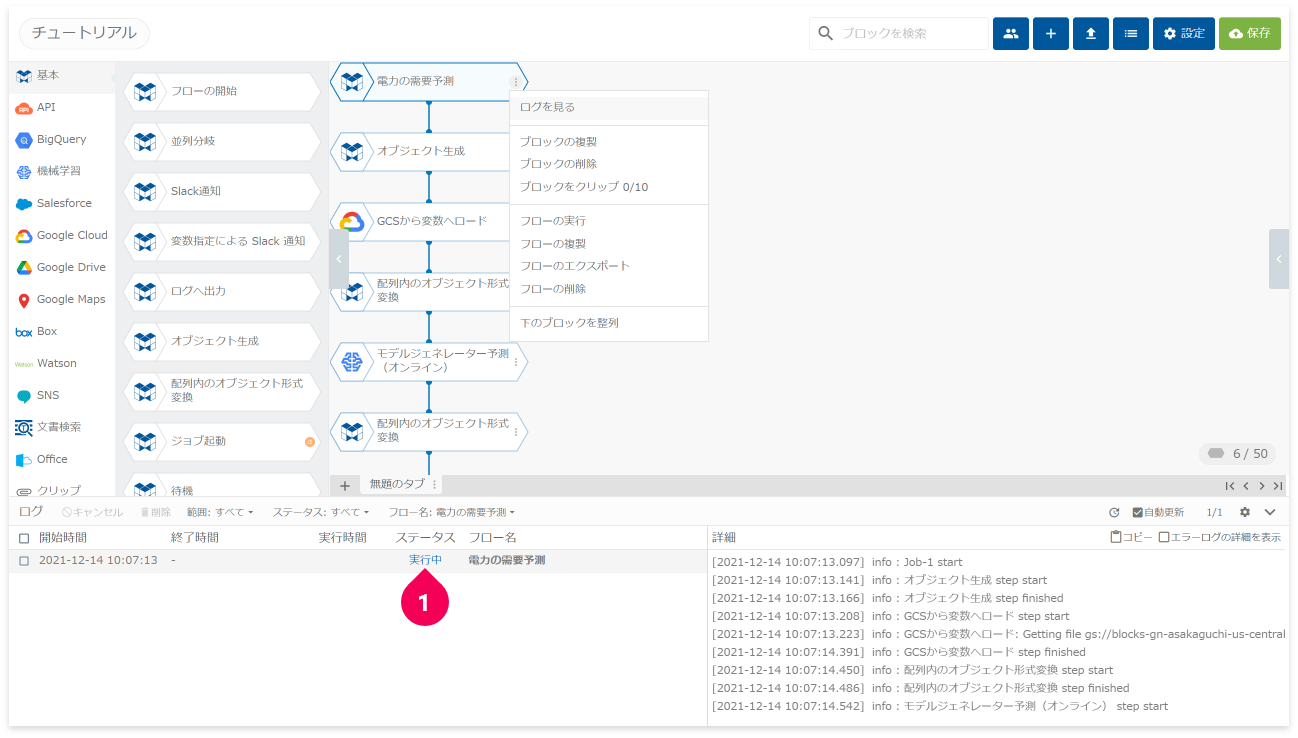Click the three-dot menu on 電力の需要予測 block
Screen dimensions: 1298x738
[516, 82]
